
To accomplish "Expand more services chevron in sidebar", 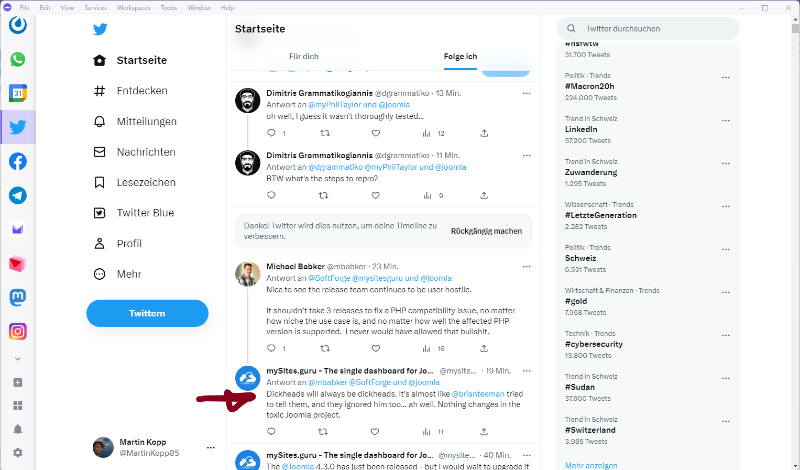I will [17, 359].
